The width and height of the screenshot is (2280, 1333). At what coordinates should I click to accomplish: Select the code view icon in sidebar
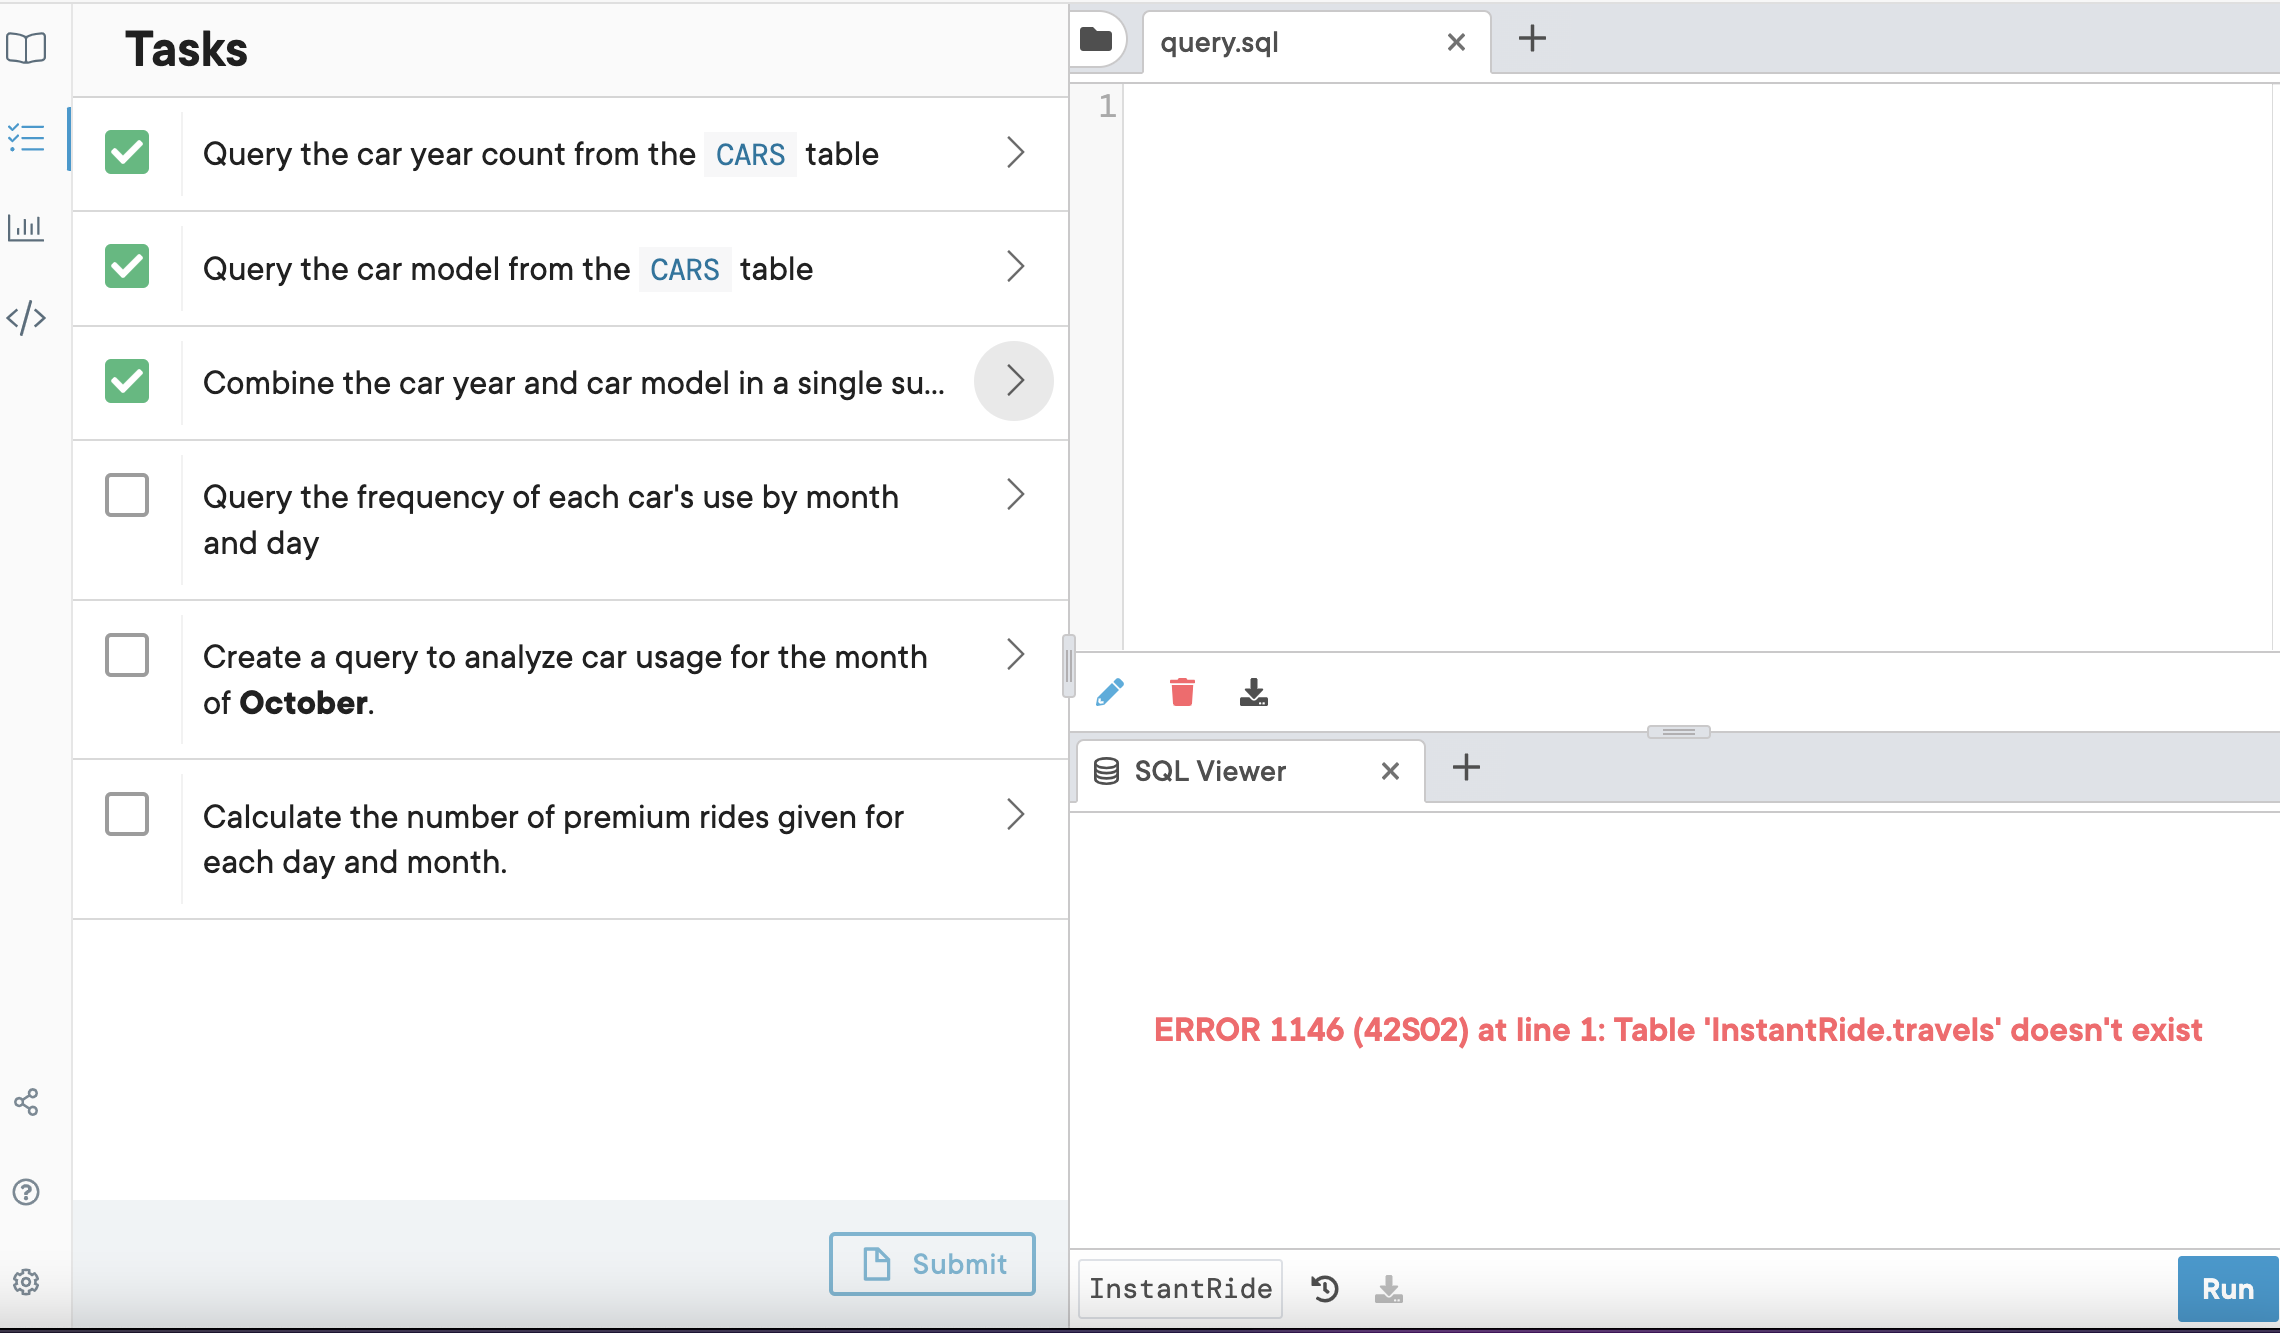[27, 317]
